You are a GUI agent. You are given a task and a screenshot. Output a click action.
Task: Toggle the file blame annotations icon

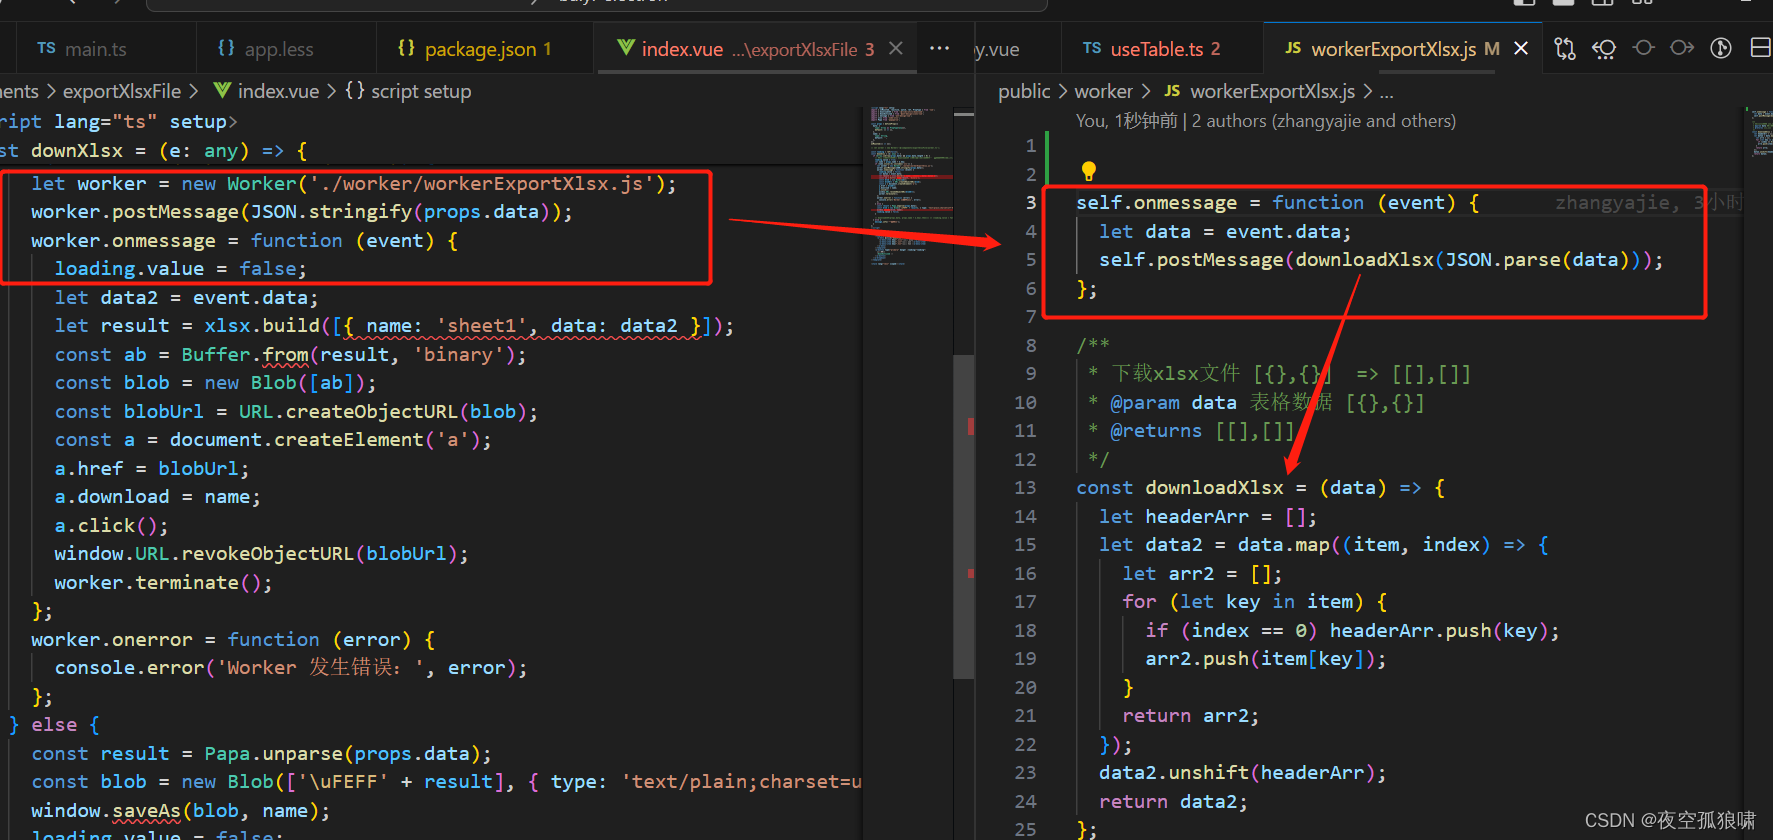1721,48
